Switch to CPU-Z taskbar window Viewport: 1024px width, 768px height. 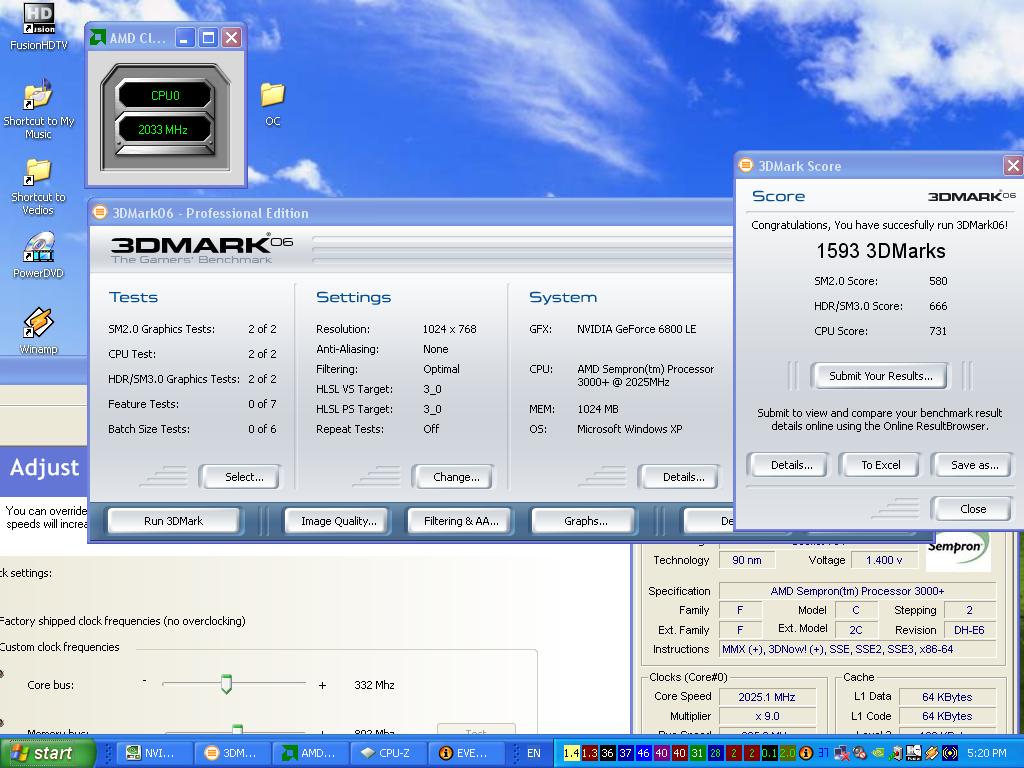coord(389,753)
